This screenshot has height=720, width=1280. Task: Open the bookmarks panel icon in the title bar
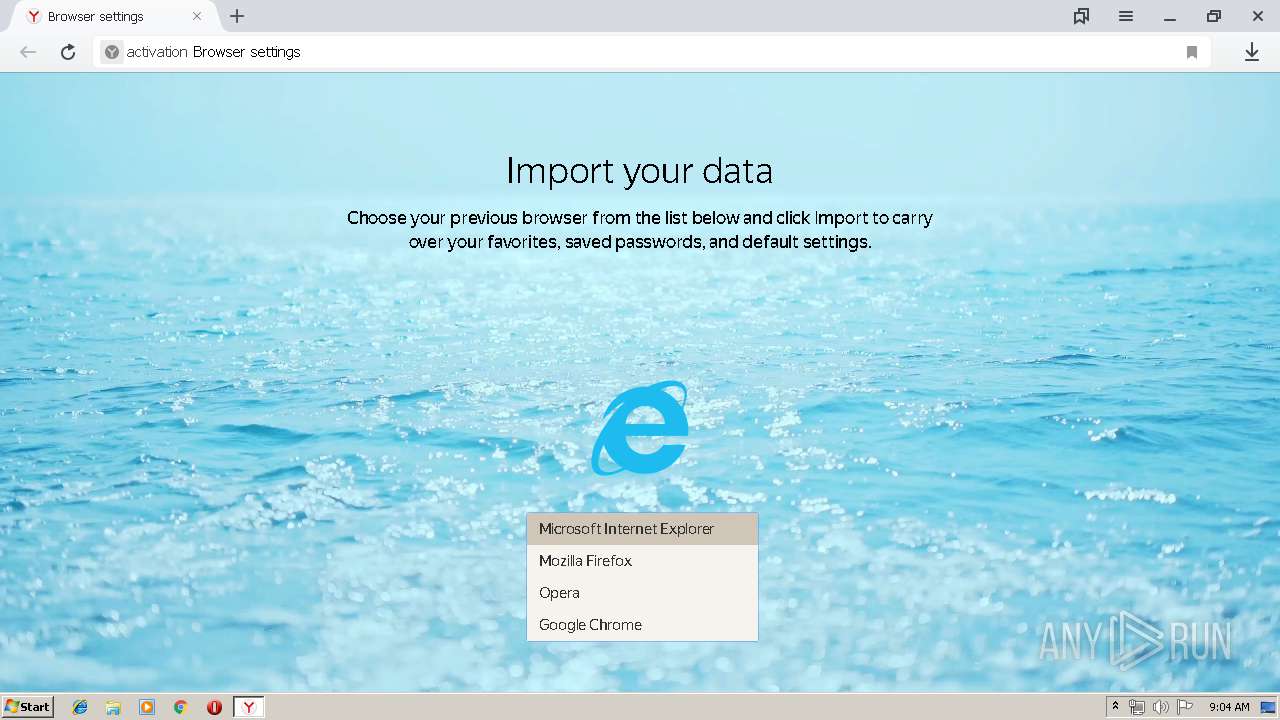click(x=1081, y=16)
